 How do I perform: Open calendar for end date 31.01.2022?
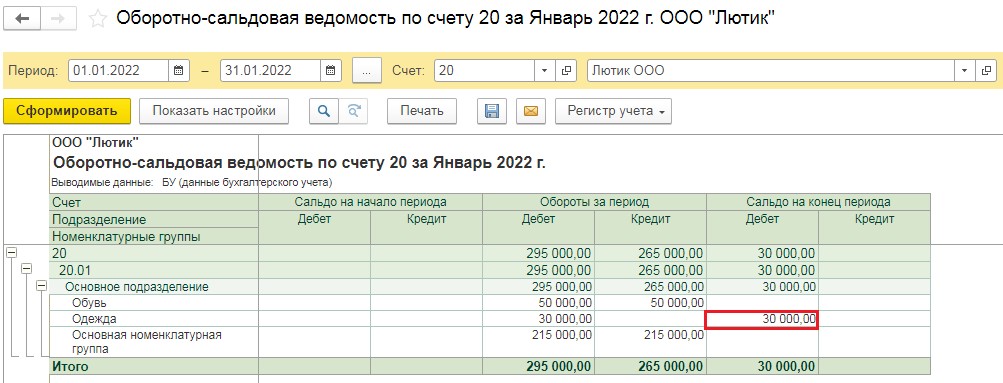click(x=330, y=70)
